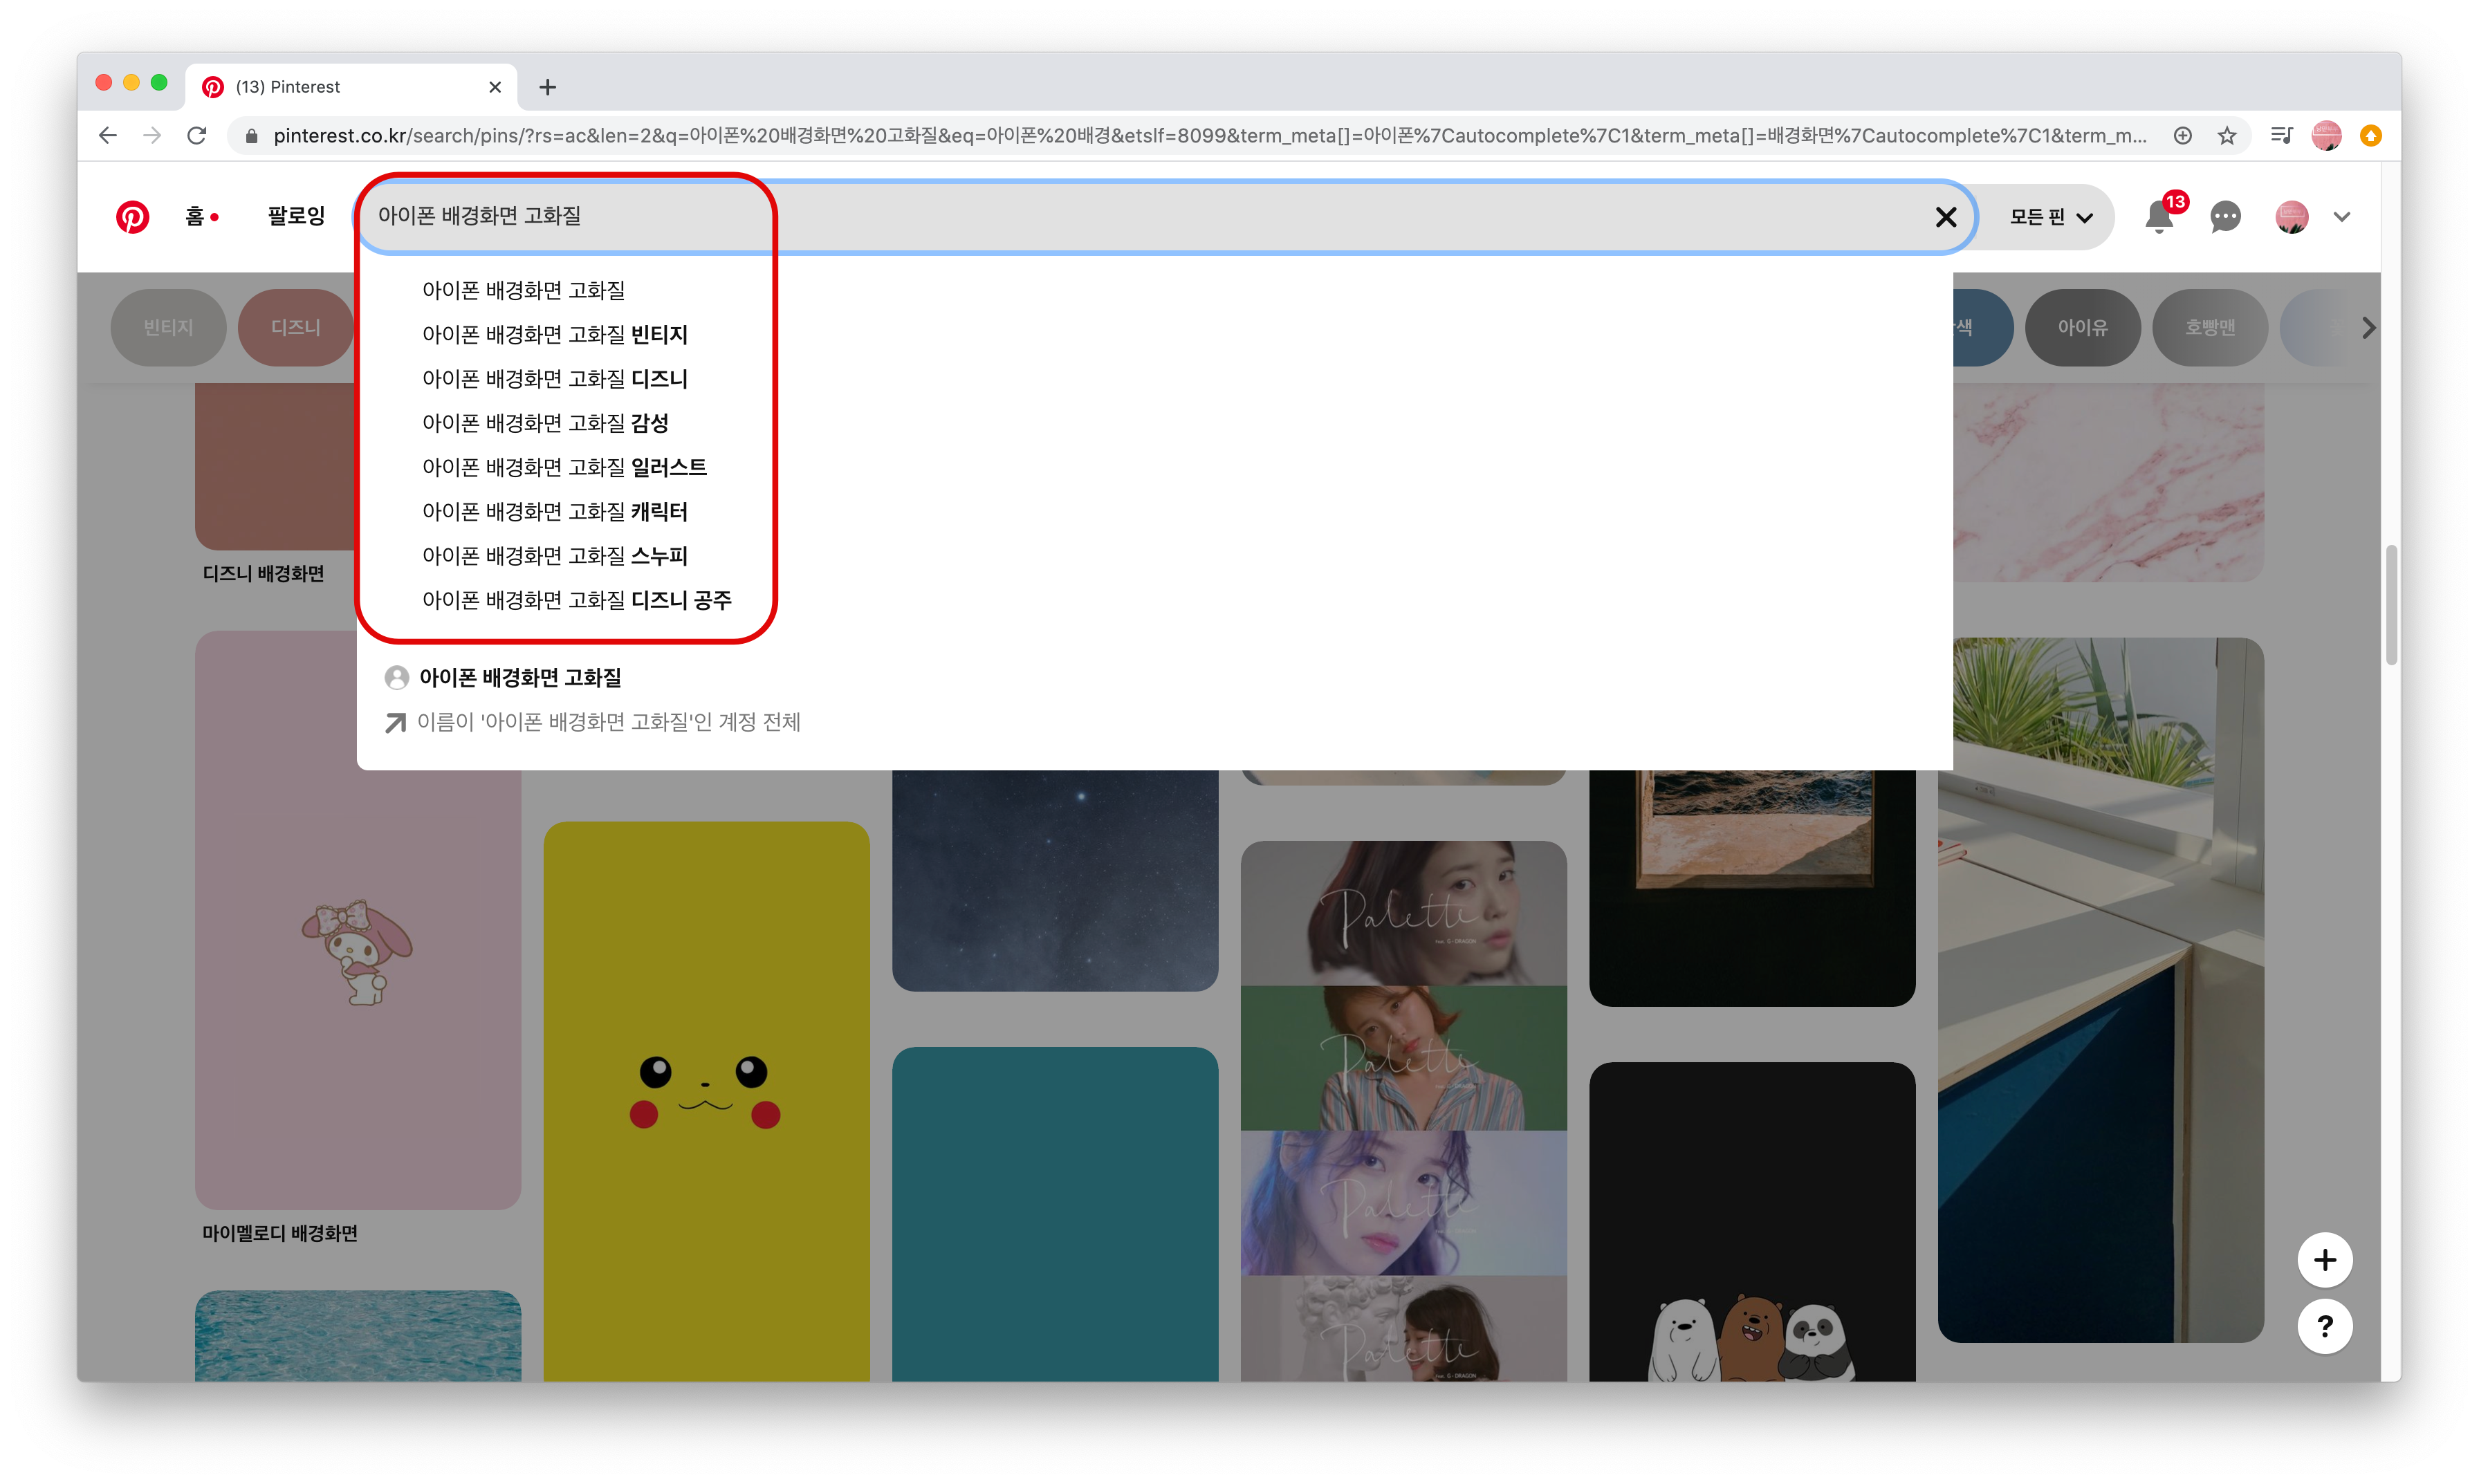Open the pink marble wallpaper pin
The width and height of the screenshot is (2479, 1484).
pyautogui.click(x=2108, y=482)
